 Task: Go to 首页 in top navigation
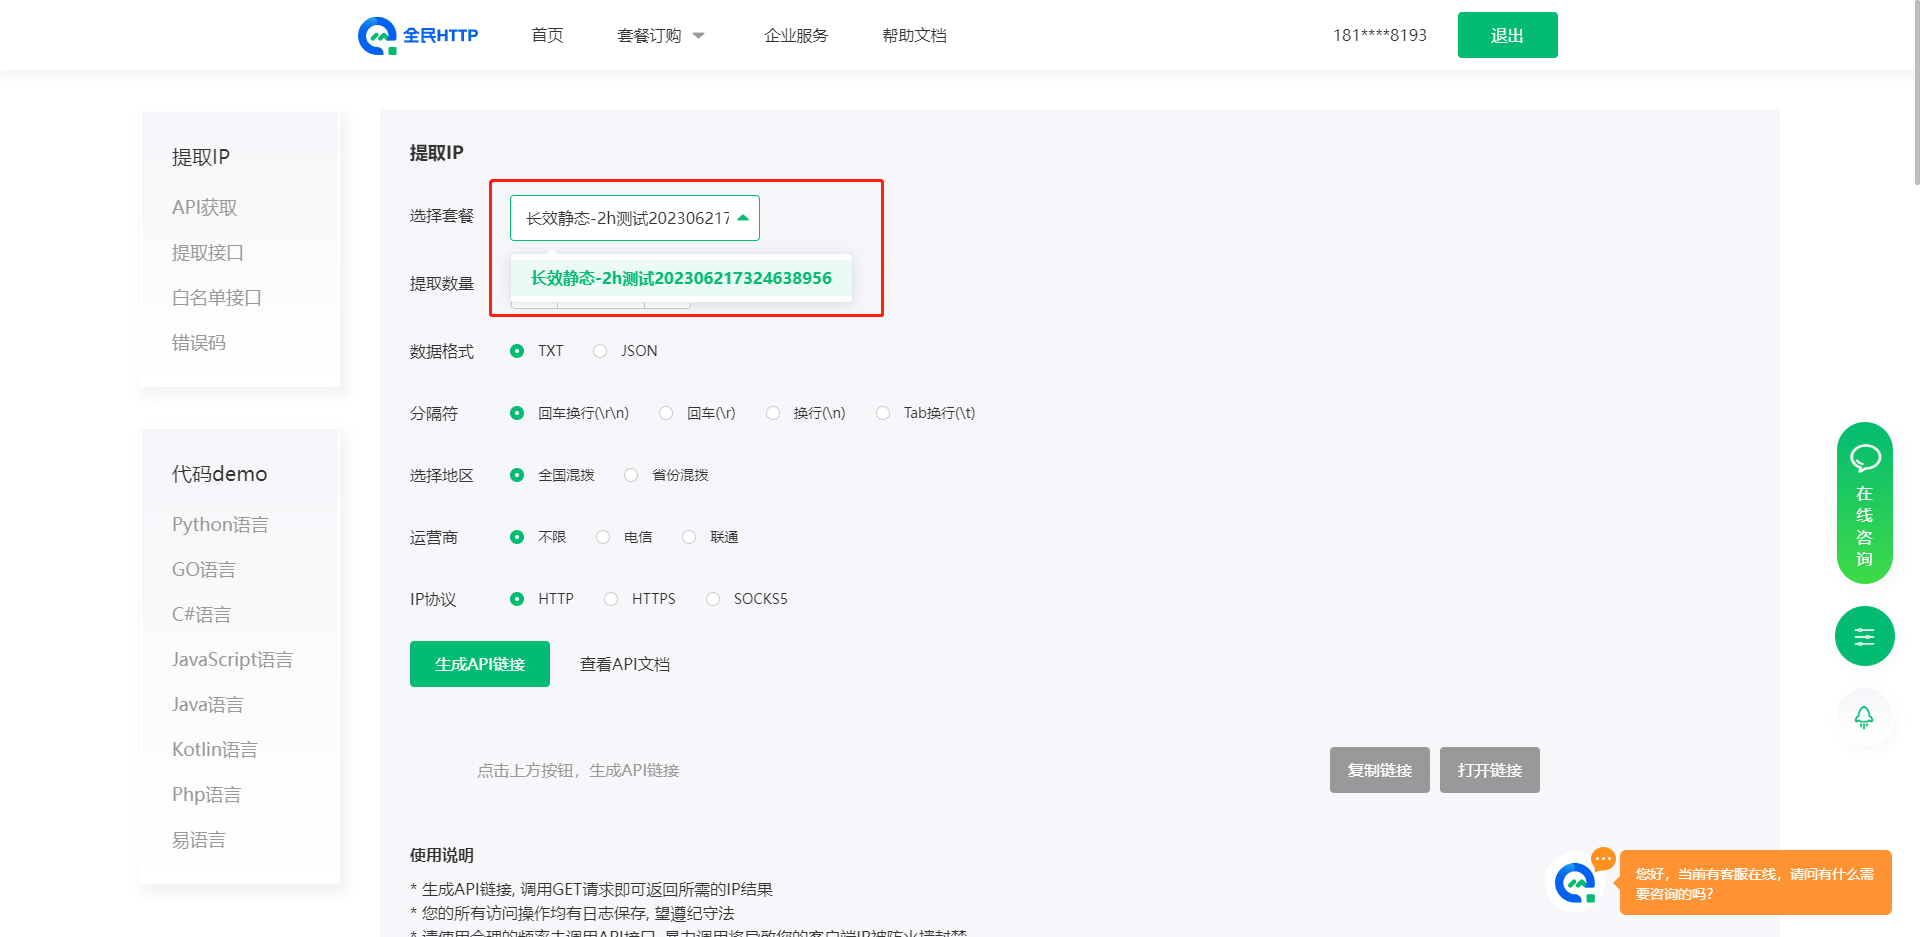tap(547, 35)
